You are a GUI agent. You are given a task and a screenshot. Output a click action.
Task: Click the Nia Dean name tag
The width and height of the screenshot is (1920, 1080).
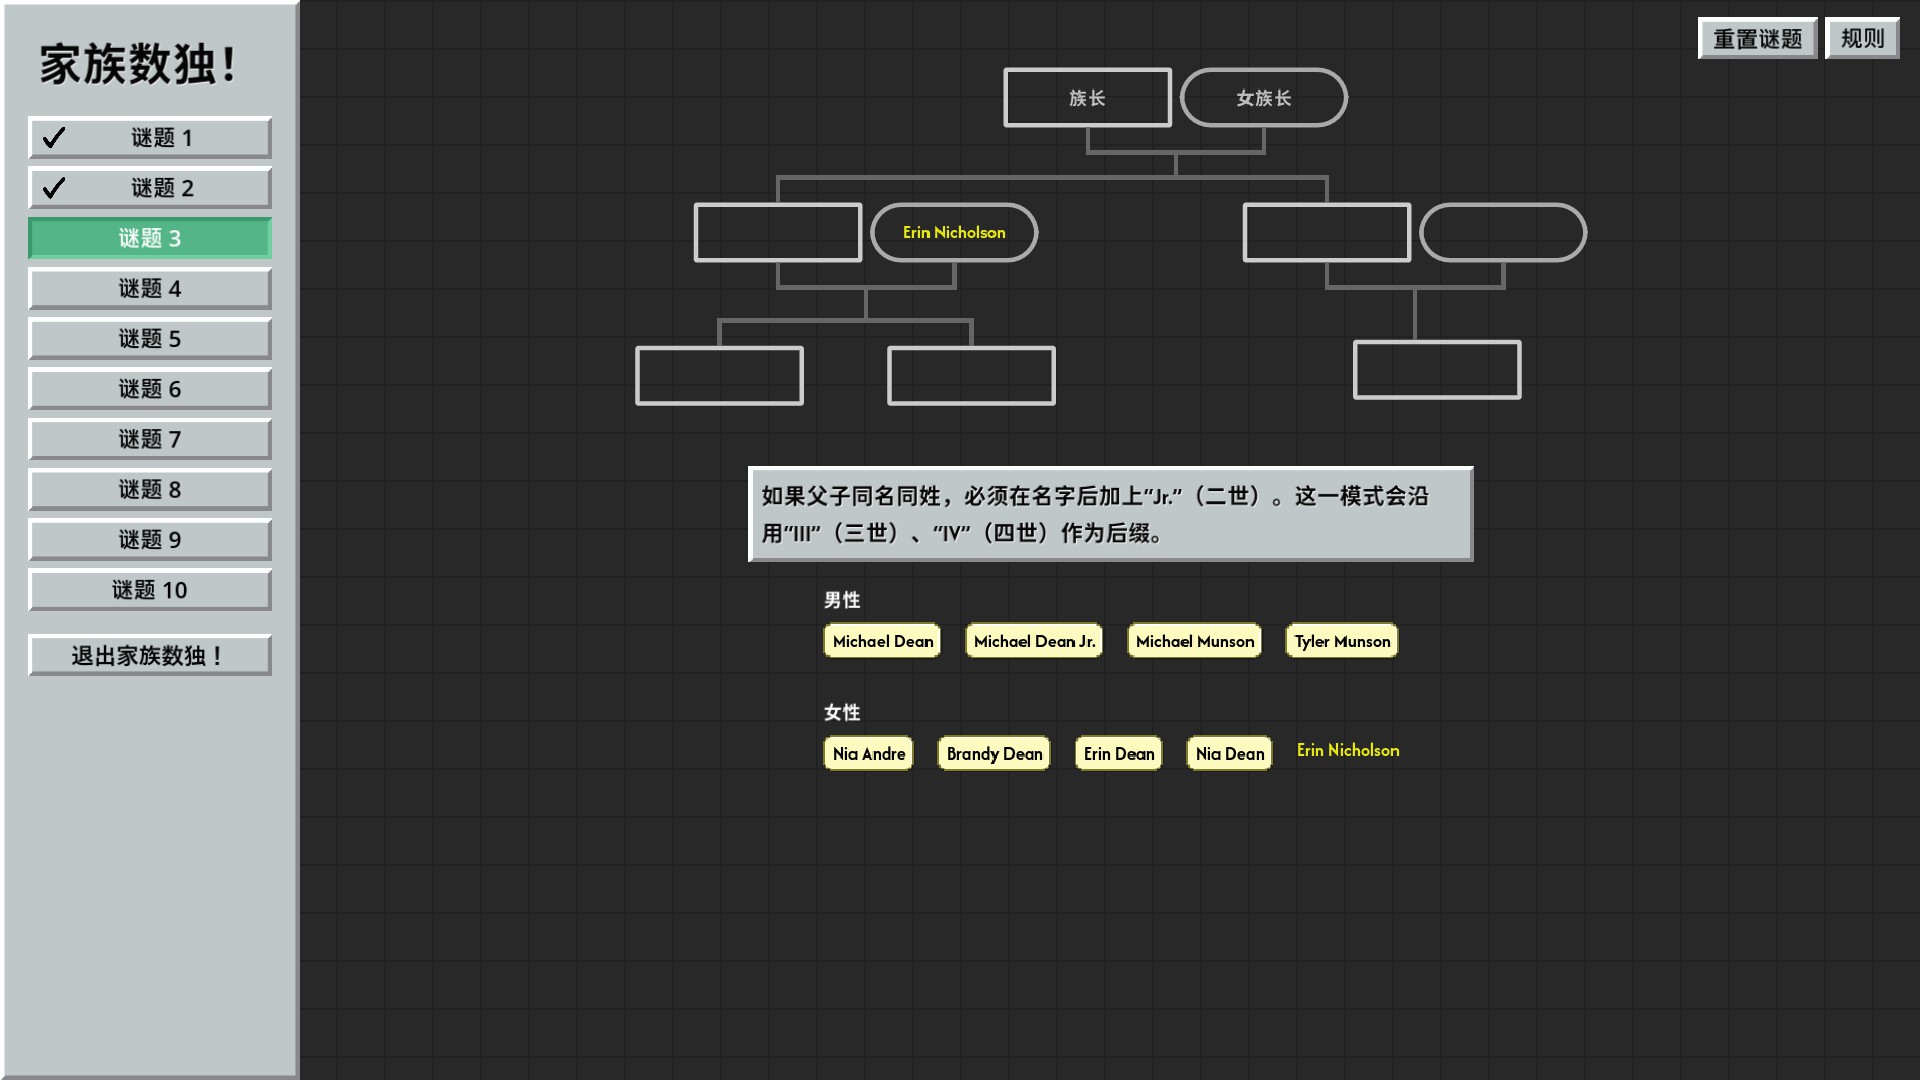(1229, 753)
